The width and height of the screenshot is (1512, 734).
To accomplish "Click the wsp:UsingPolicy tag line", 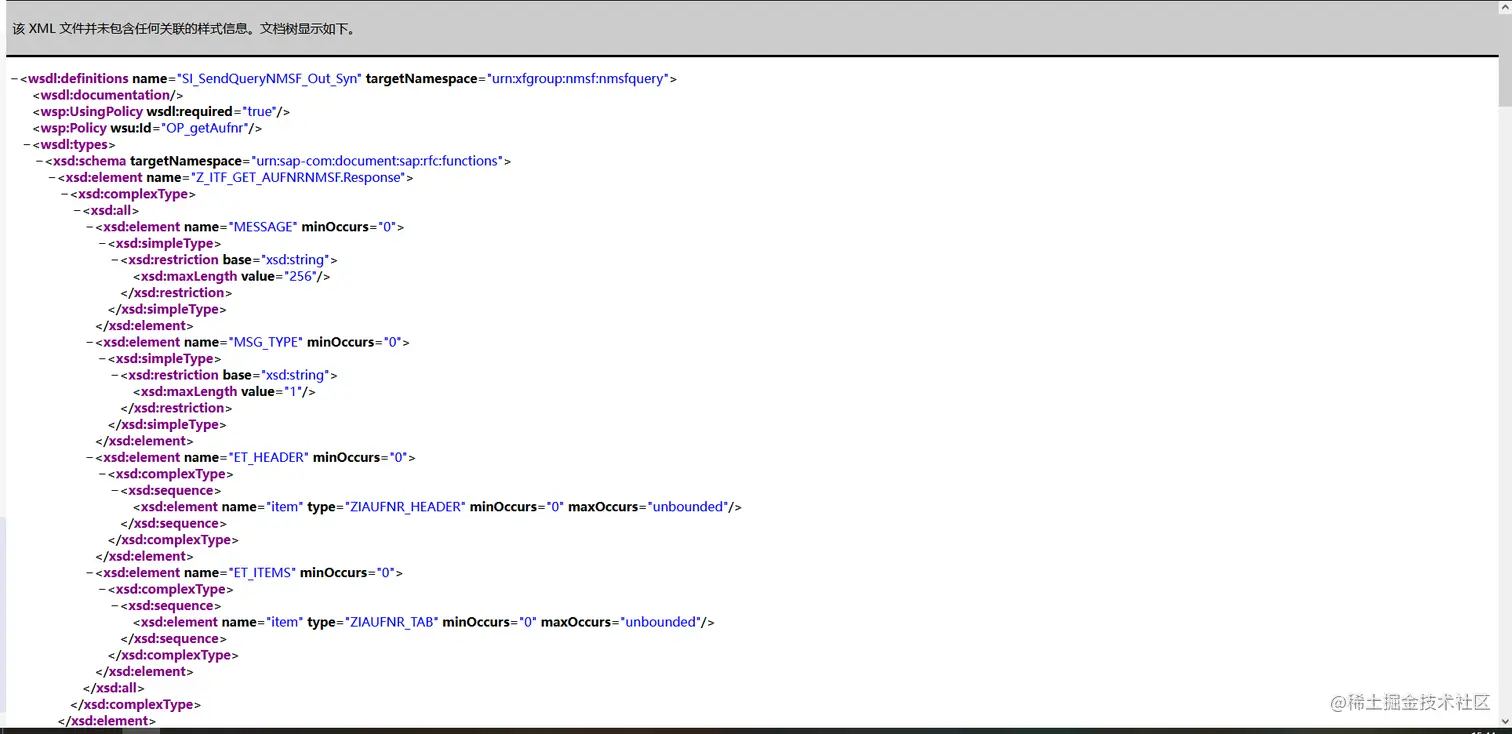I will pyautogui.click(x=162, y=112).
